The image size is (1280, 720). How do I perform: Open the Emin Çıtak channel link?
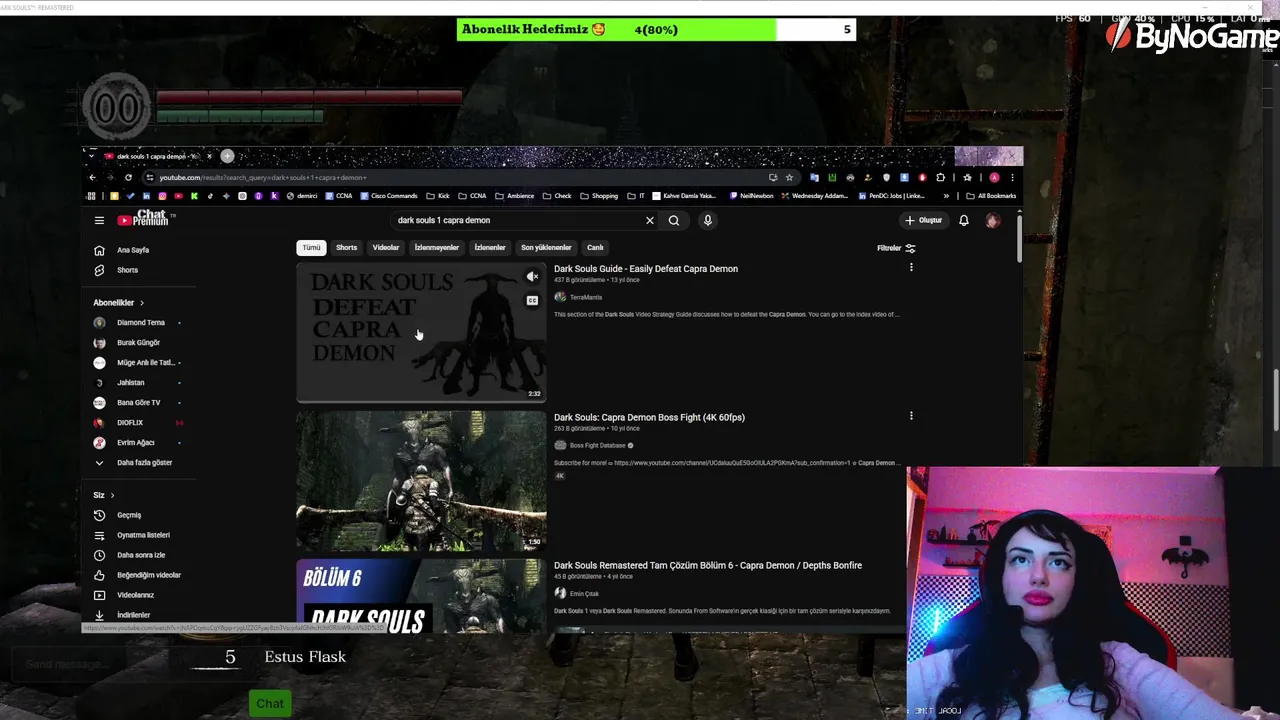pos(584,594)
